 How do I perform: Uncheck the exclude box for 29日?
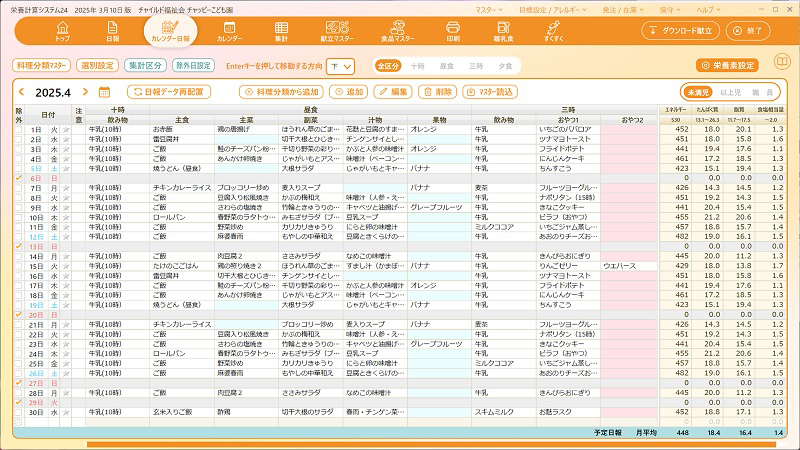pyautogui.click(x=19, y=403)
